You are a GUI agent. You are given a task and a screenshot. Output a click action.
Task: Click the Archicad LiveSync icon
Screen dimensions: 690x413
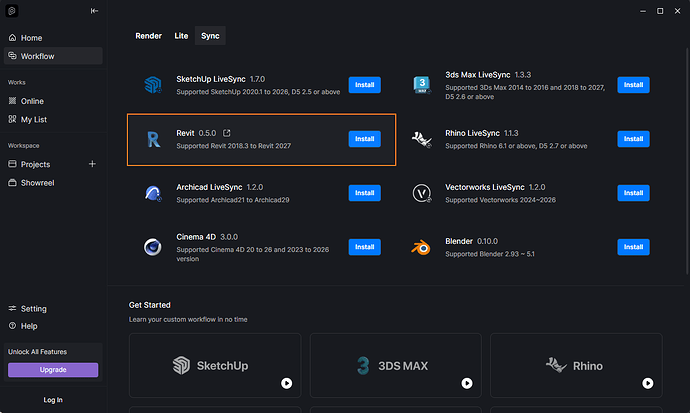click(153, 193)
